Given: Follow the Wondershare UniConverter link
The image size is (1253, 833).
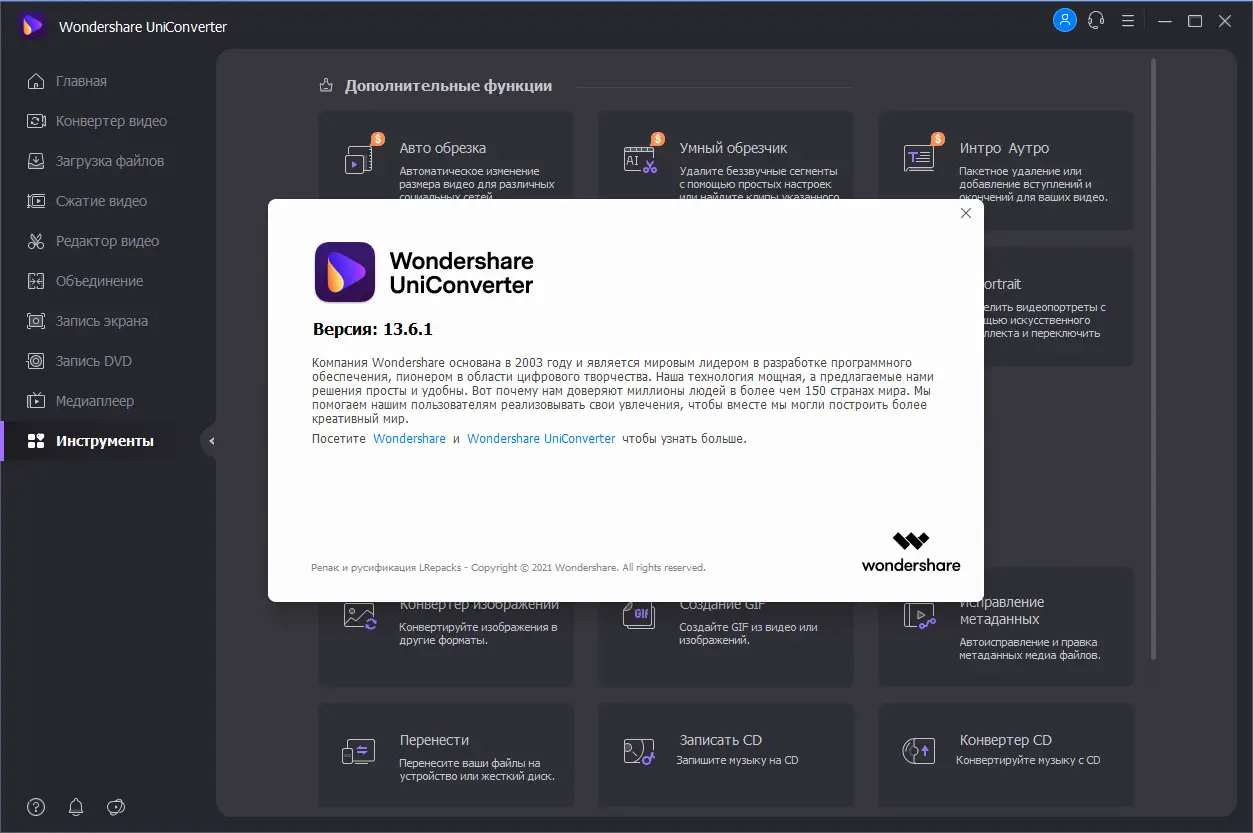Looking at the screenshot, I should click(541, 439).
